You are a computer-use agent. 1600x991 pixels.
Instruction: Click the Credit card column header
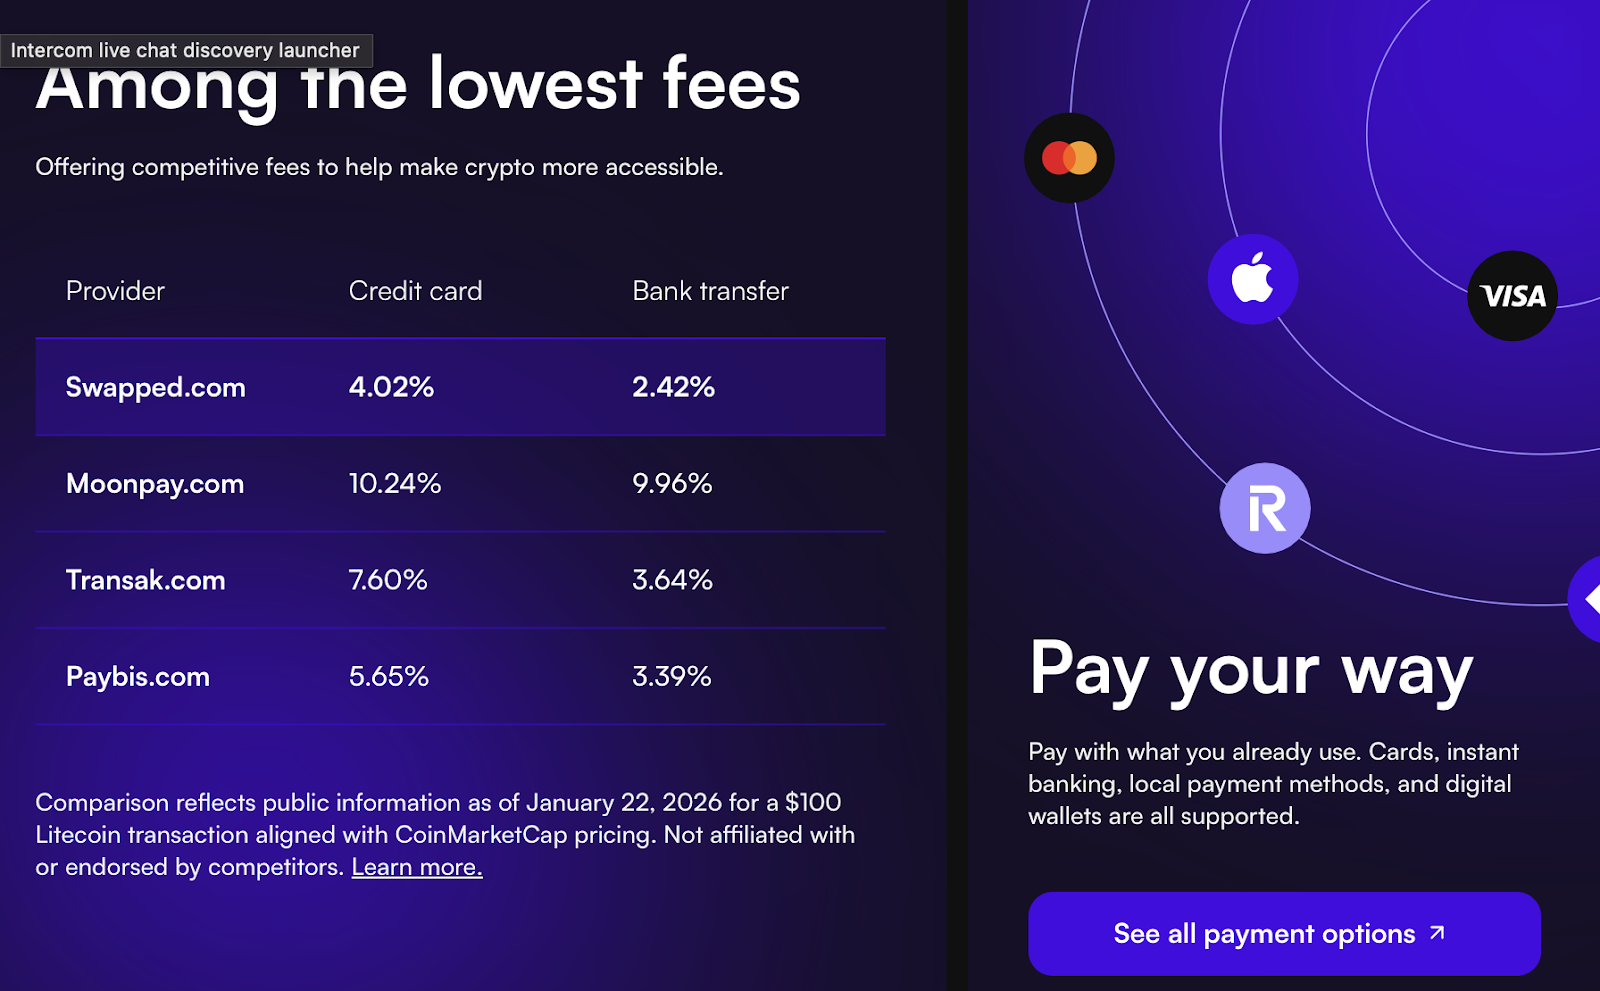tap(415, 291)
